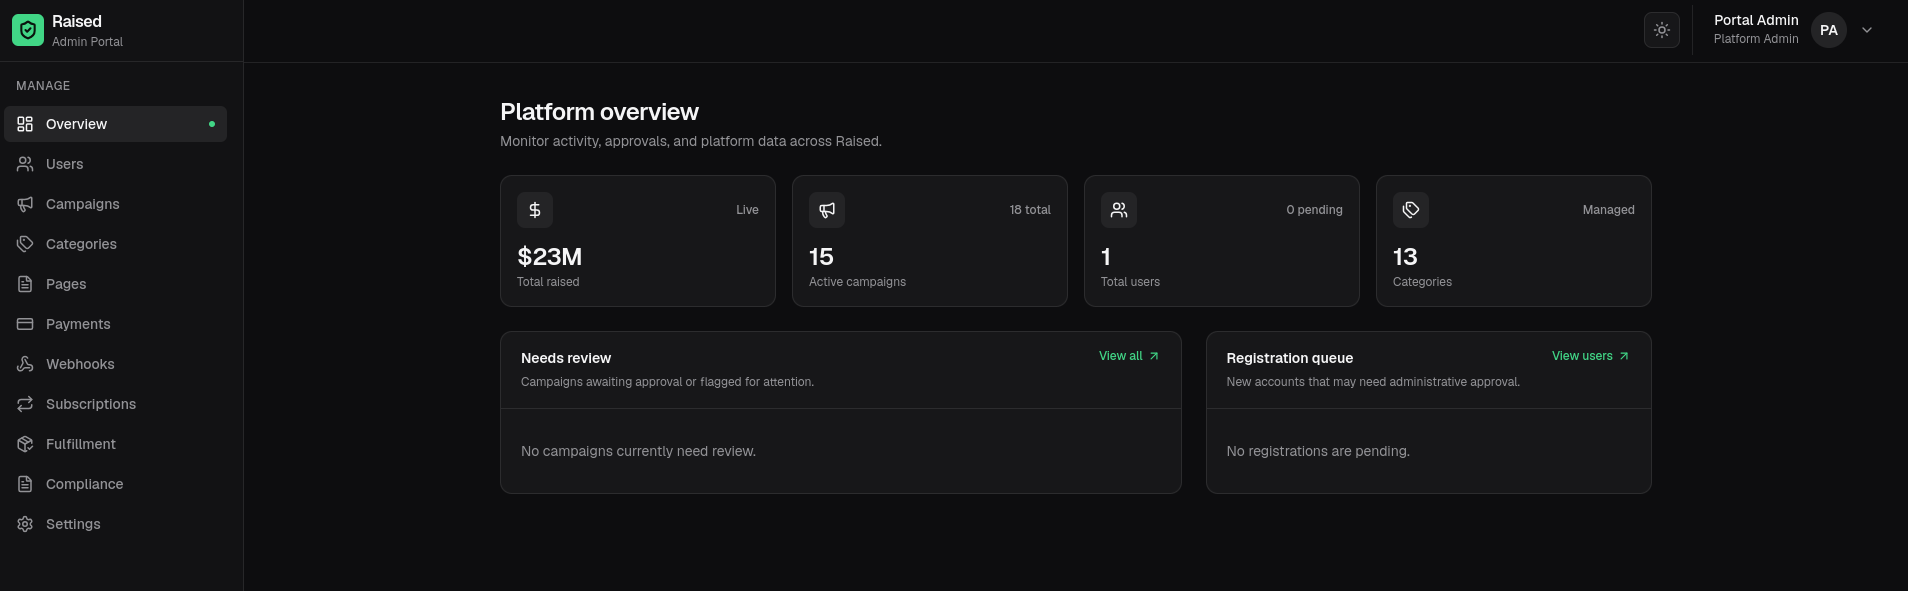The image size is (1908, 591).
Task: Click the Categories tag icon in sidebar
Action: tap(25, 244)
